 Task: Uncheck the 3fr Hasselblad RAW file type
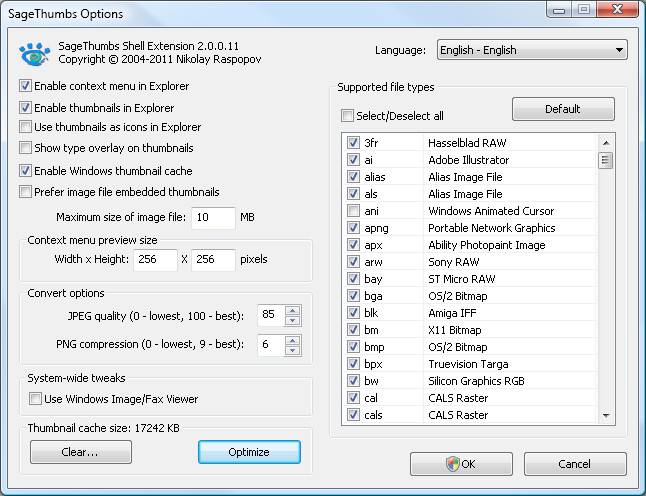[353, 143]
